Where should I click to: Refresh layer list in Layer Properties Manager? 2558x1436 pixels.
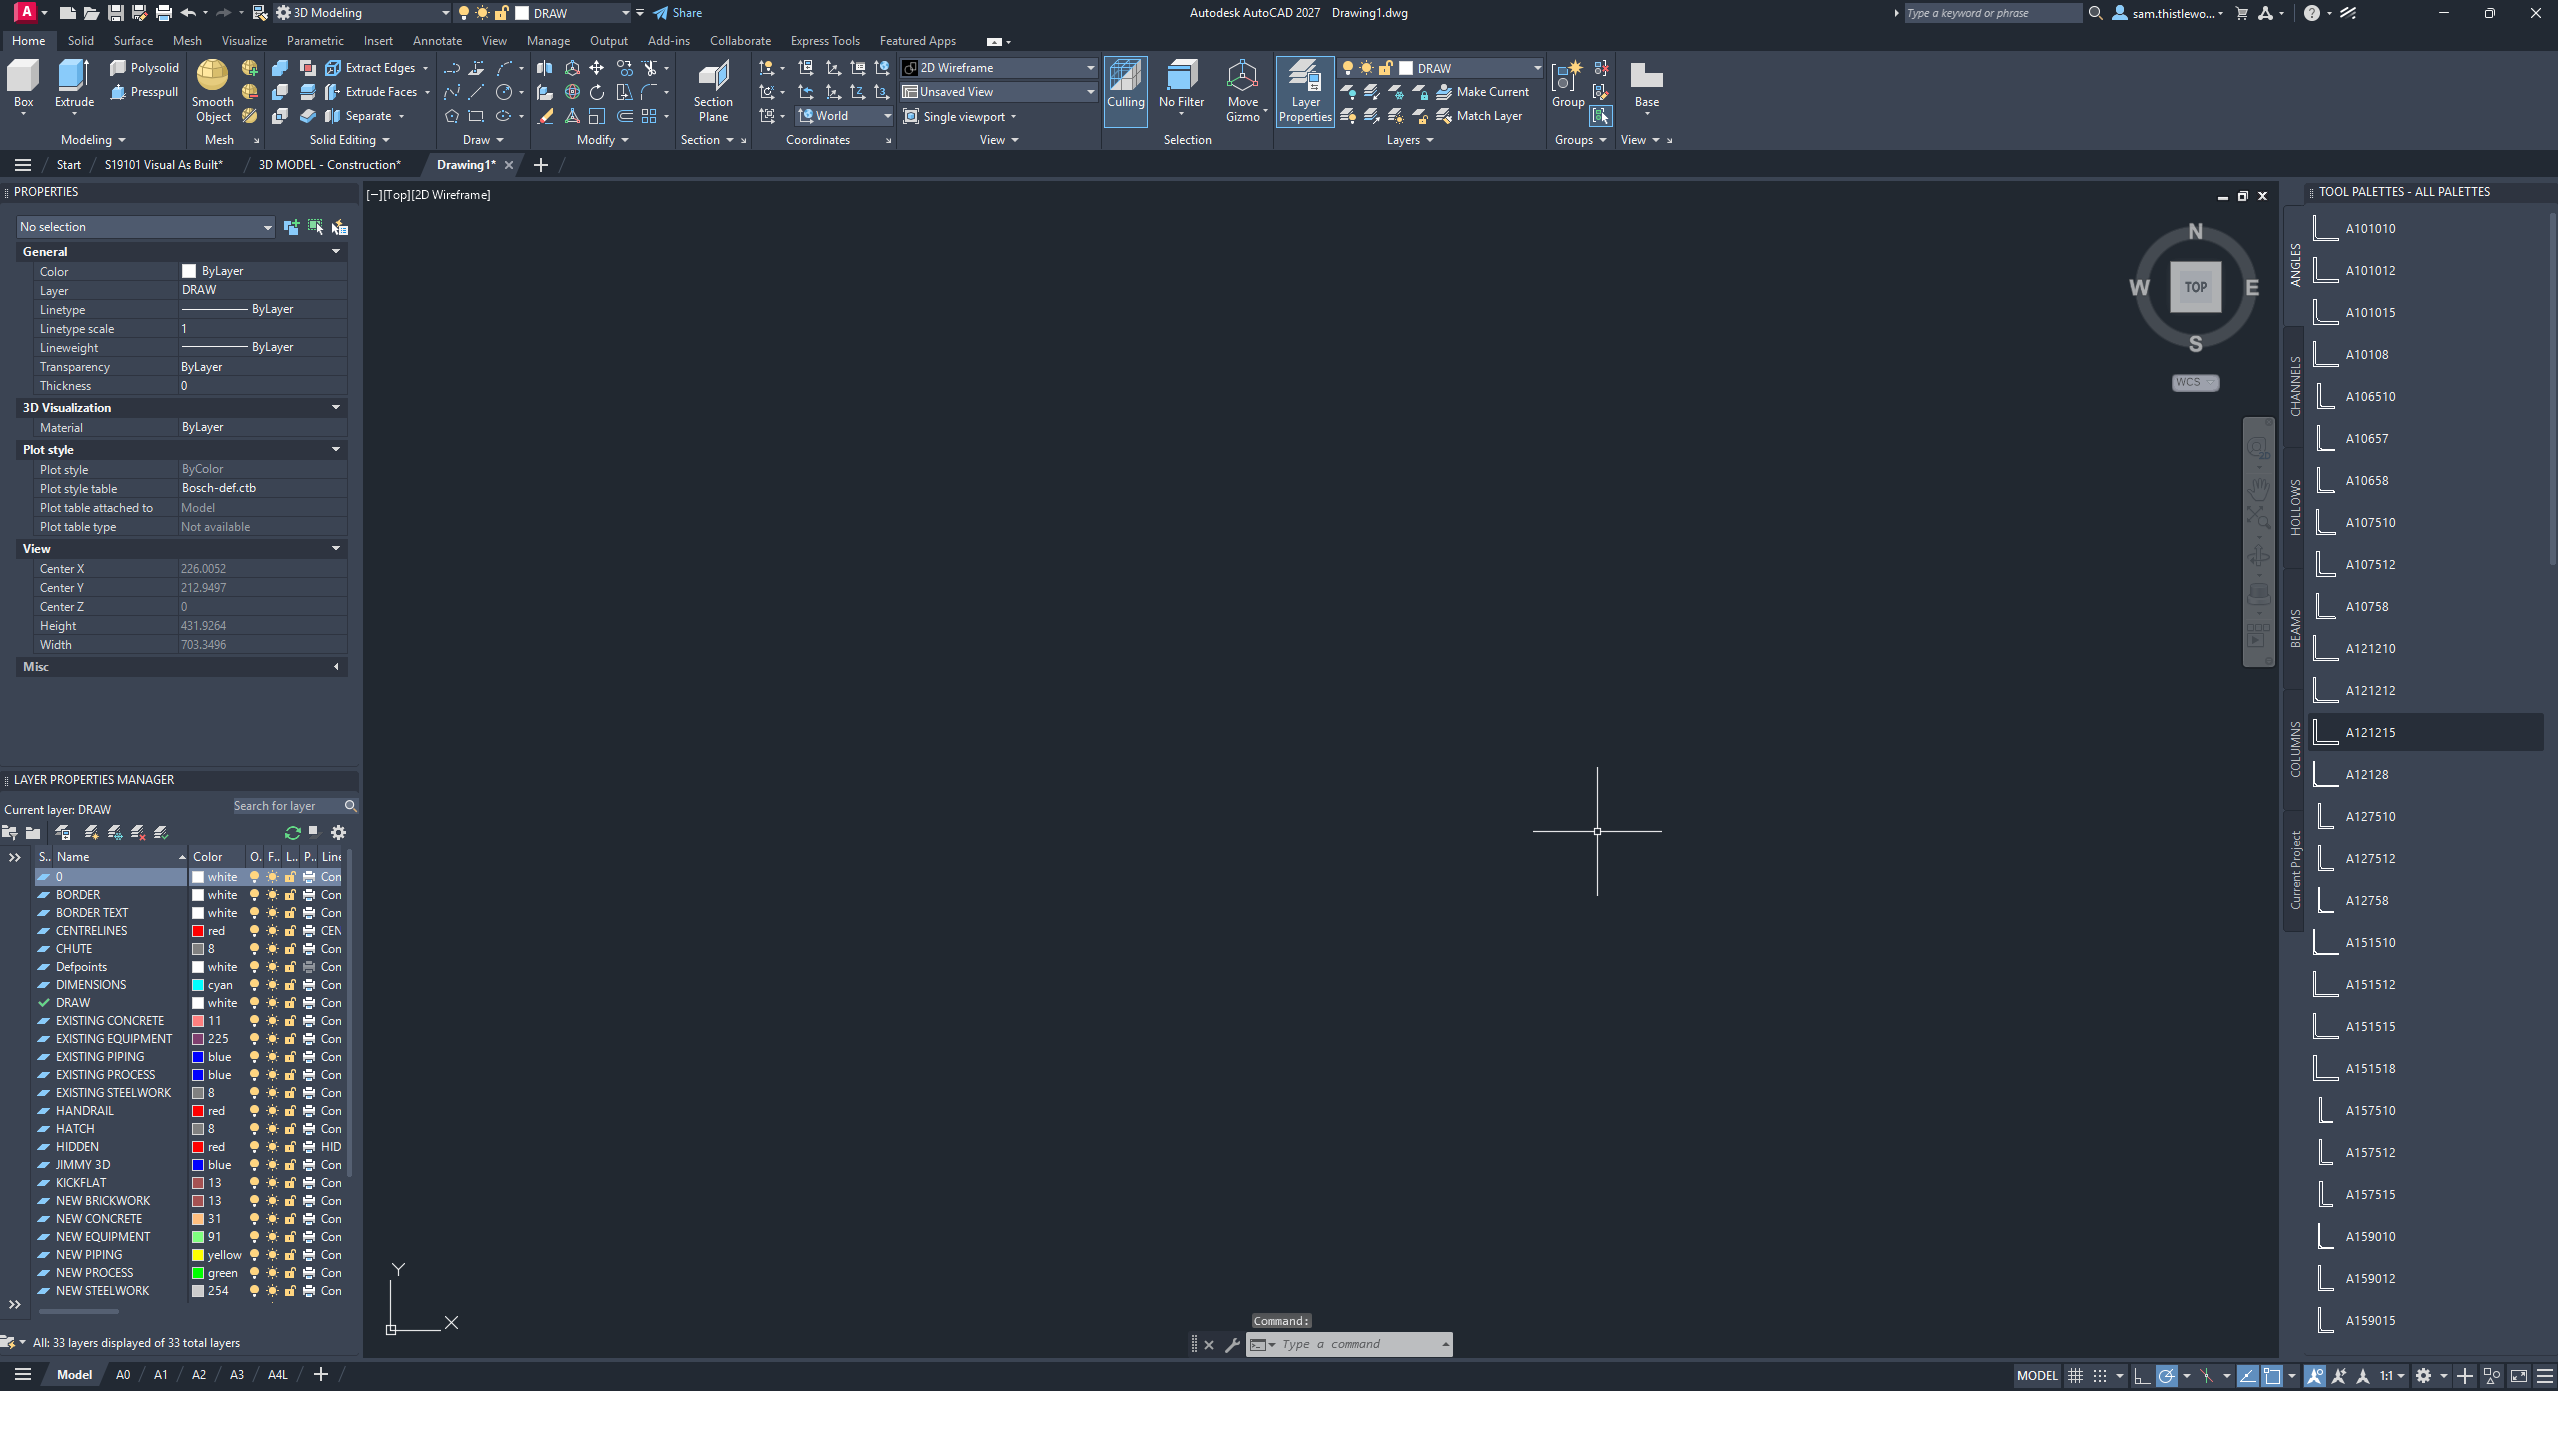coord(293,832)
